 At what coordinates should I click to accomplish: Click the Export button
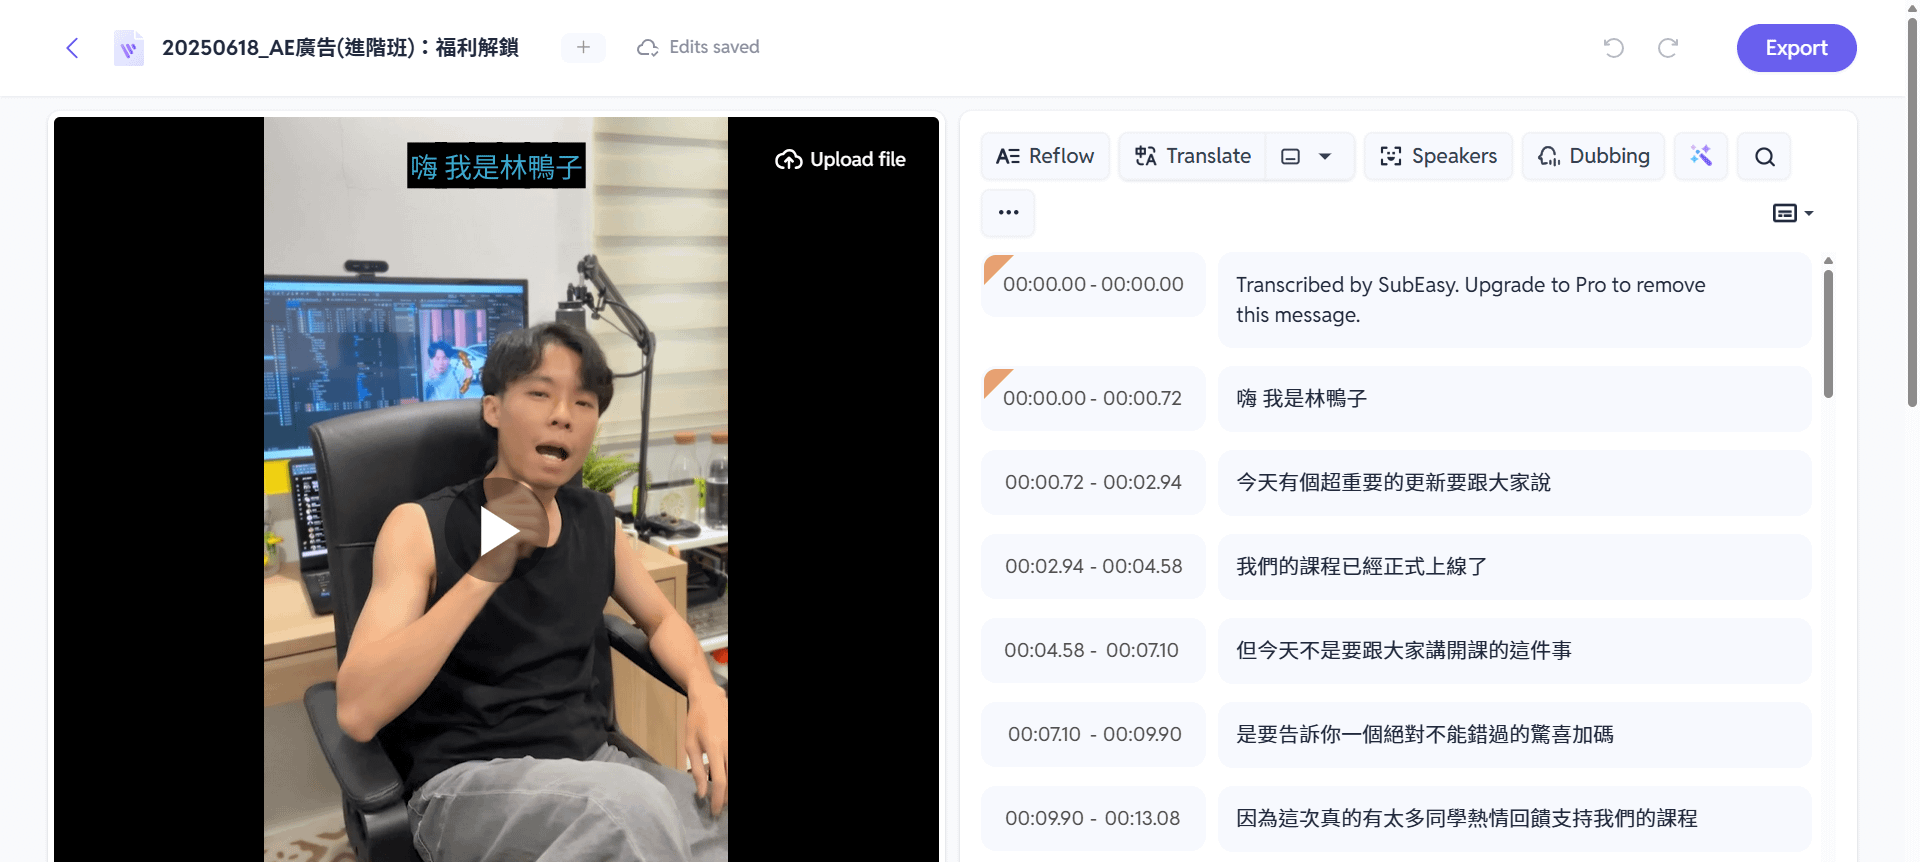coord(1796,48)
